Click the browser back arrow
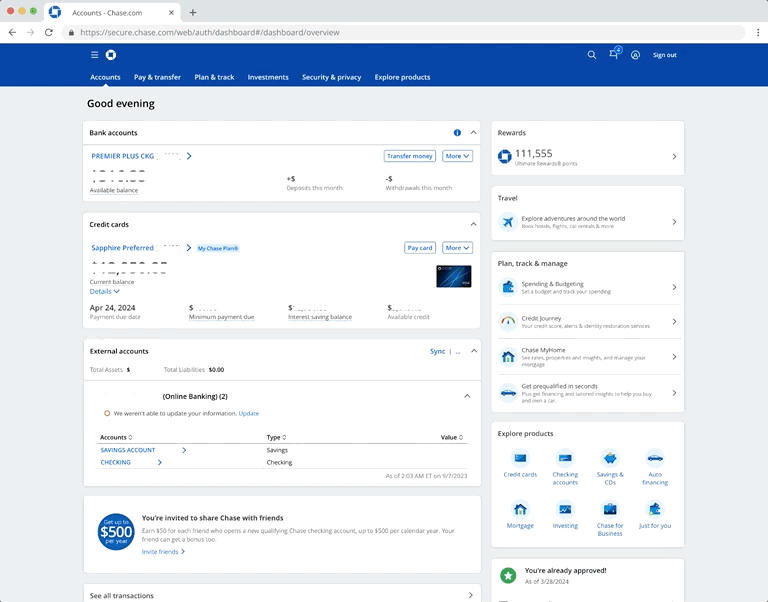This screenshot has height=602, width=768. (12, 32)
